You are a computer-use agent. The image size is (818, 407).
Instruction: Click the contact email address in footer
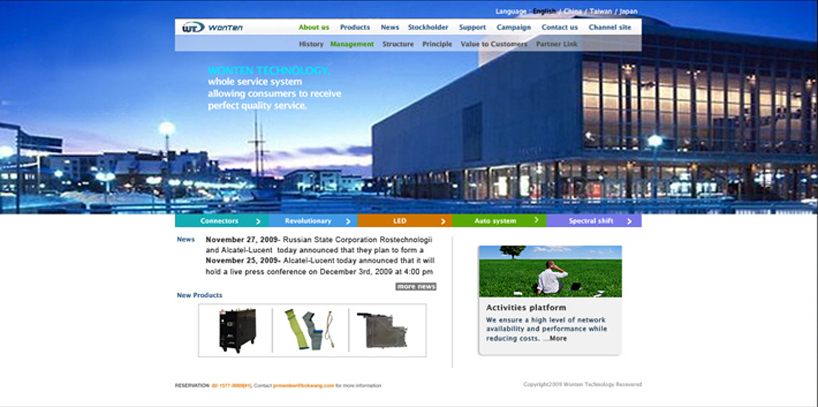pyautogui.click(x=303, y=385)
